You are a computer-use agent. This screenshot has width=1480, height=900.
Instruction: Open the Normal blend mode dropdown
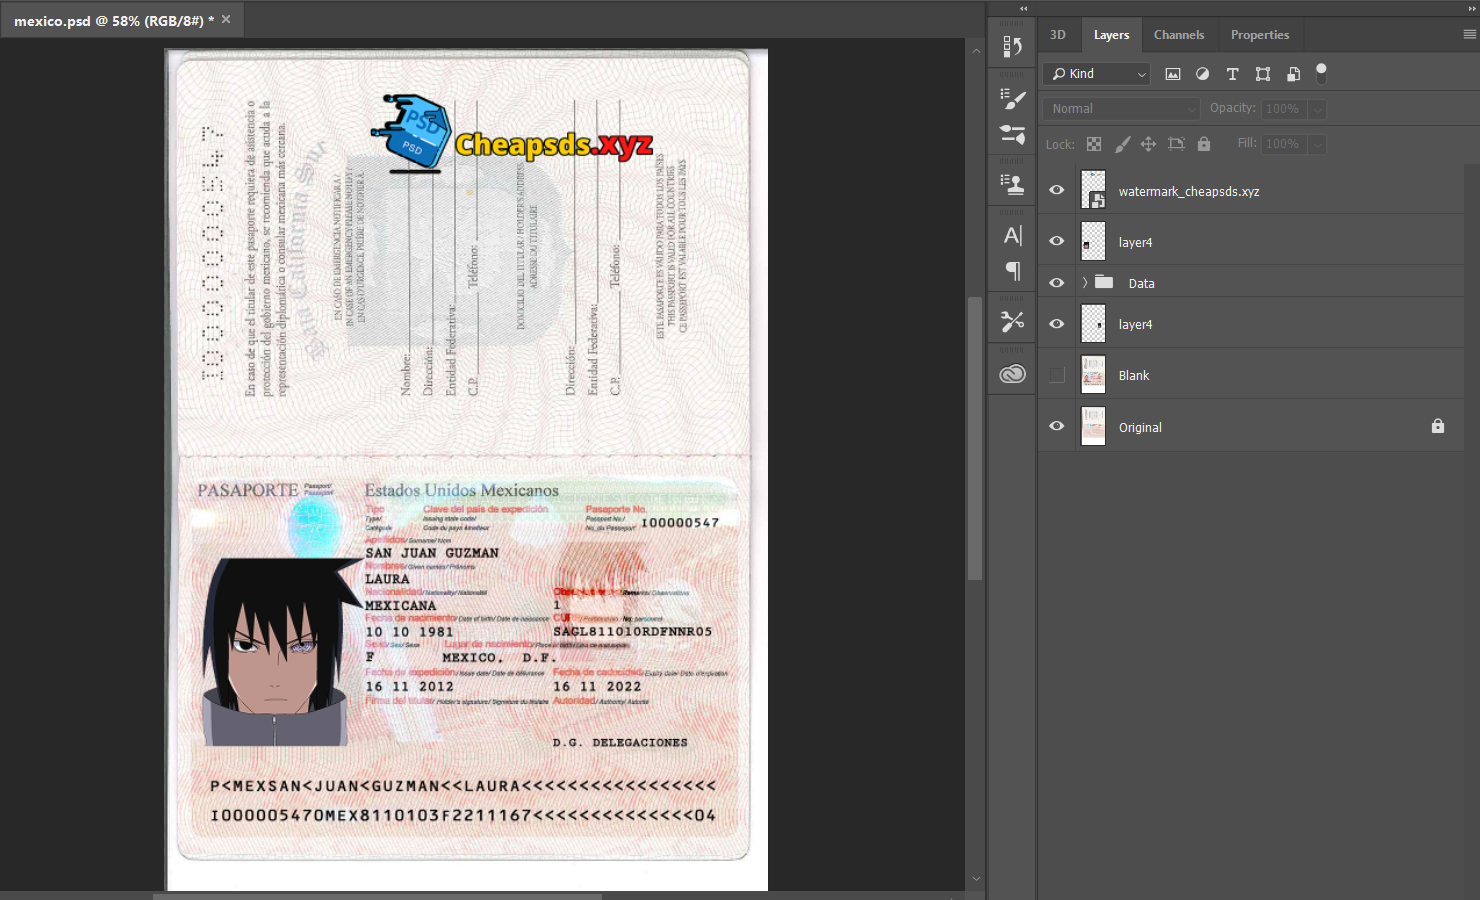(x=1120, y=109)
